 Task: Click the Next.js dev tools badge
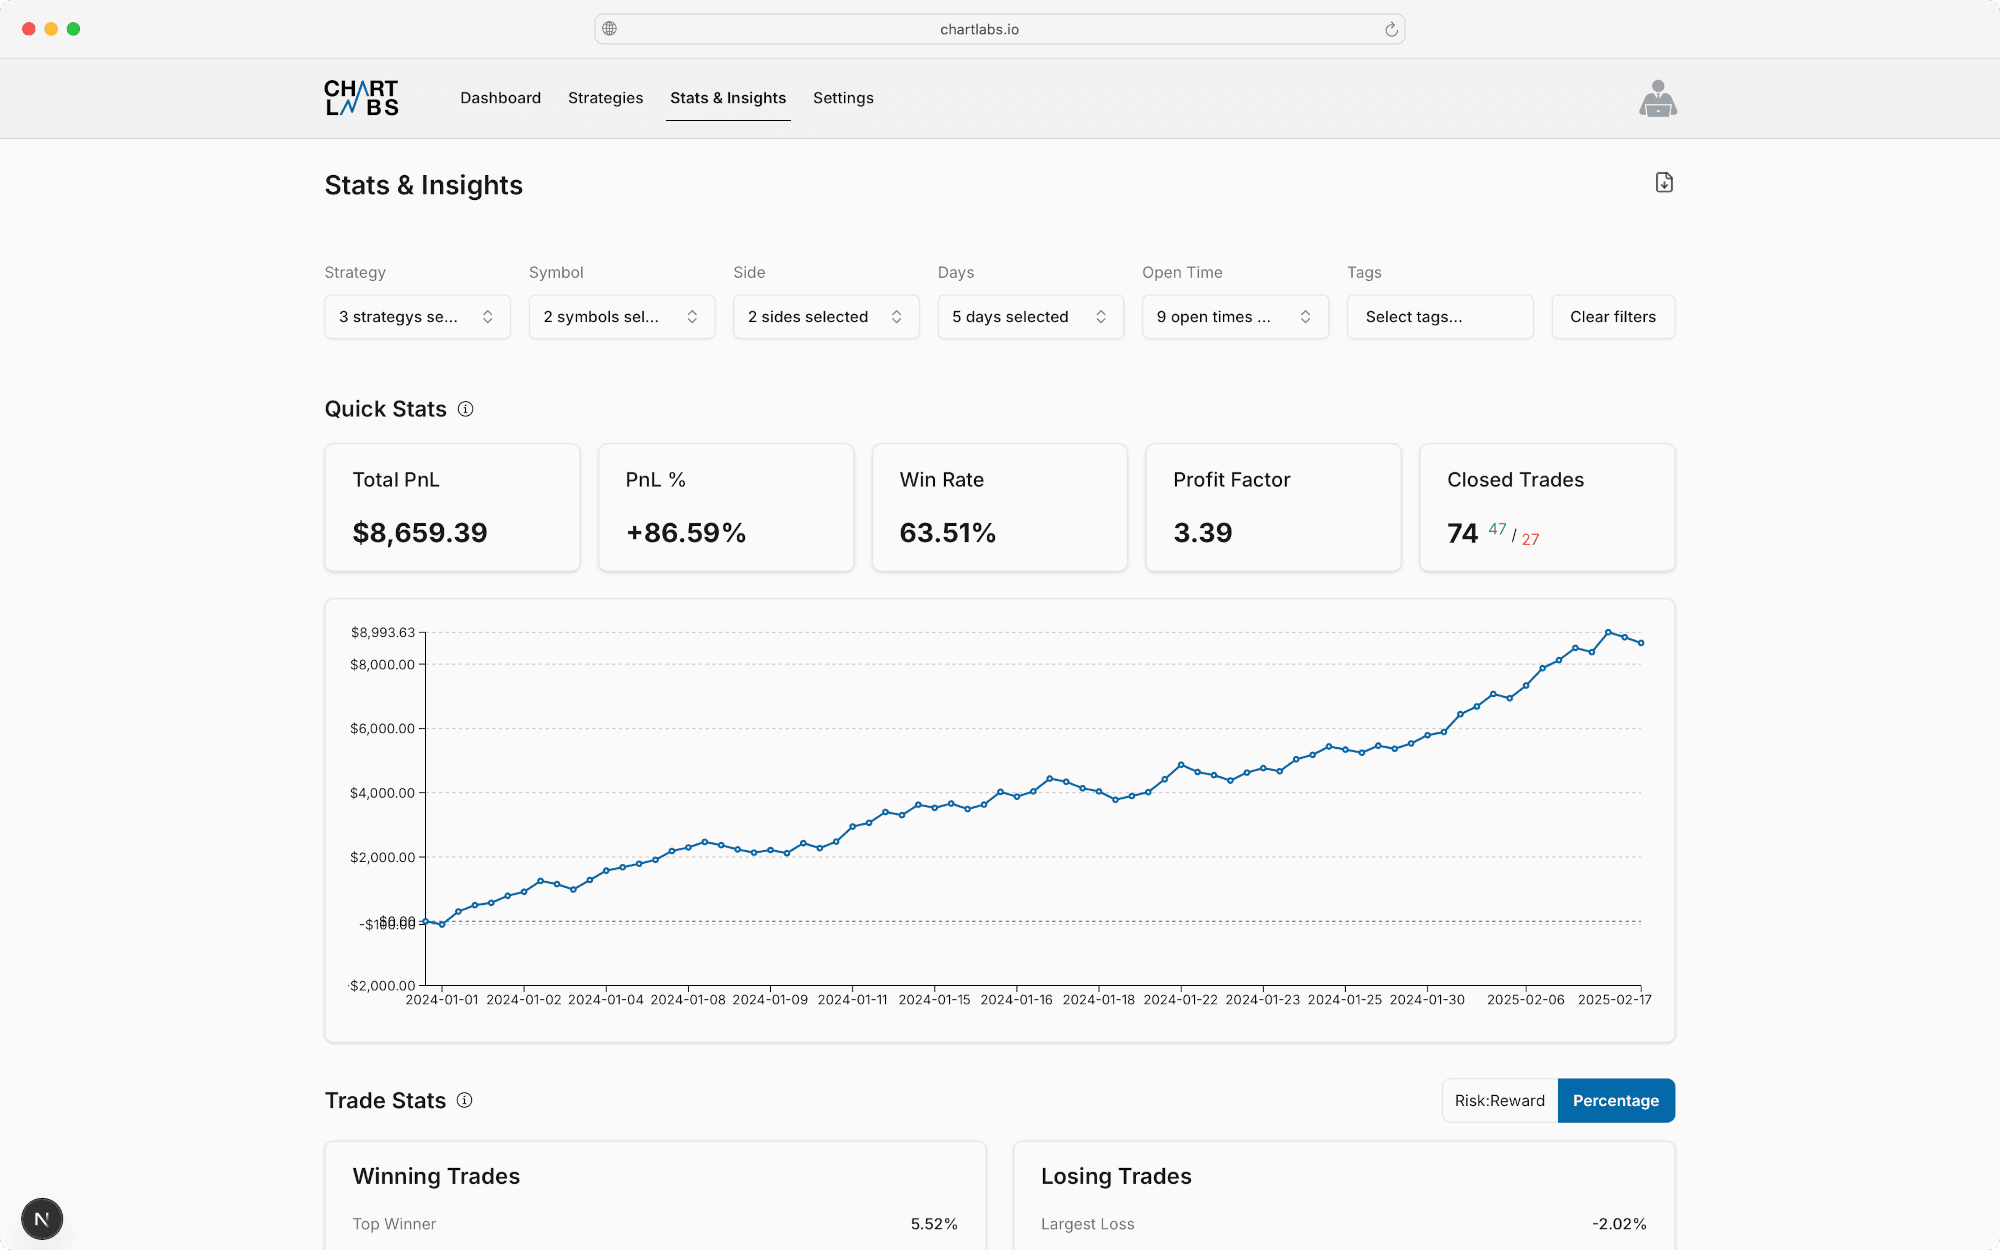point(42,1218)
